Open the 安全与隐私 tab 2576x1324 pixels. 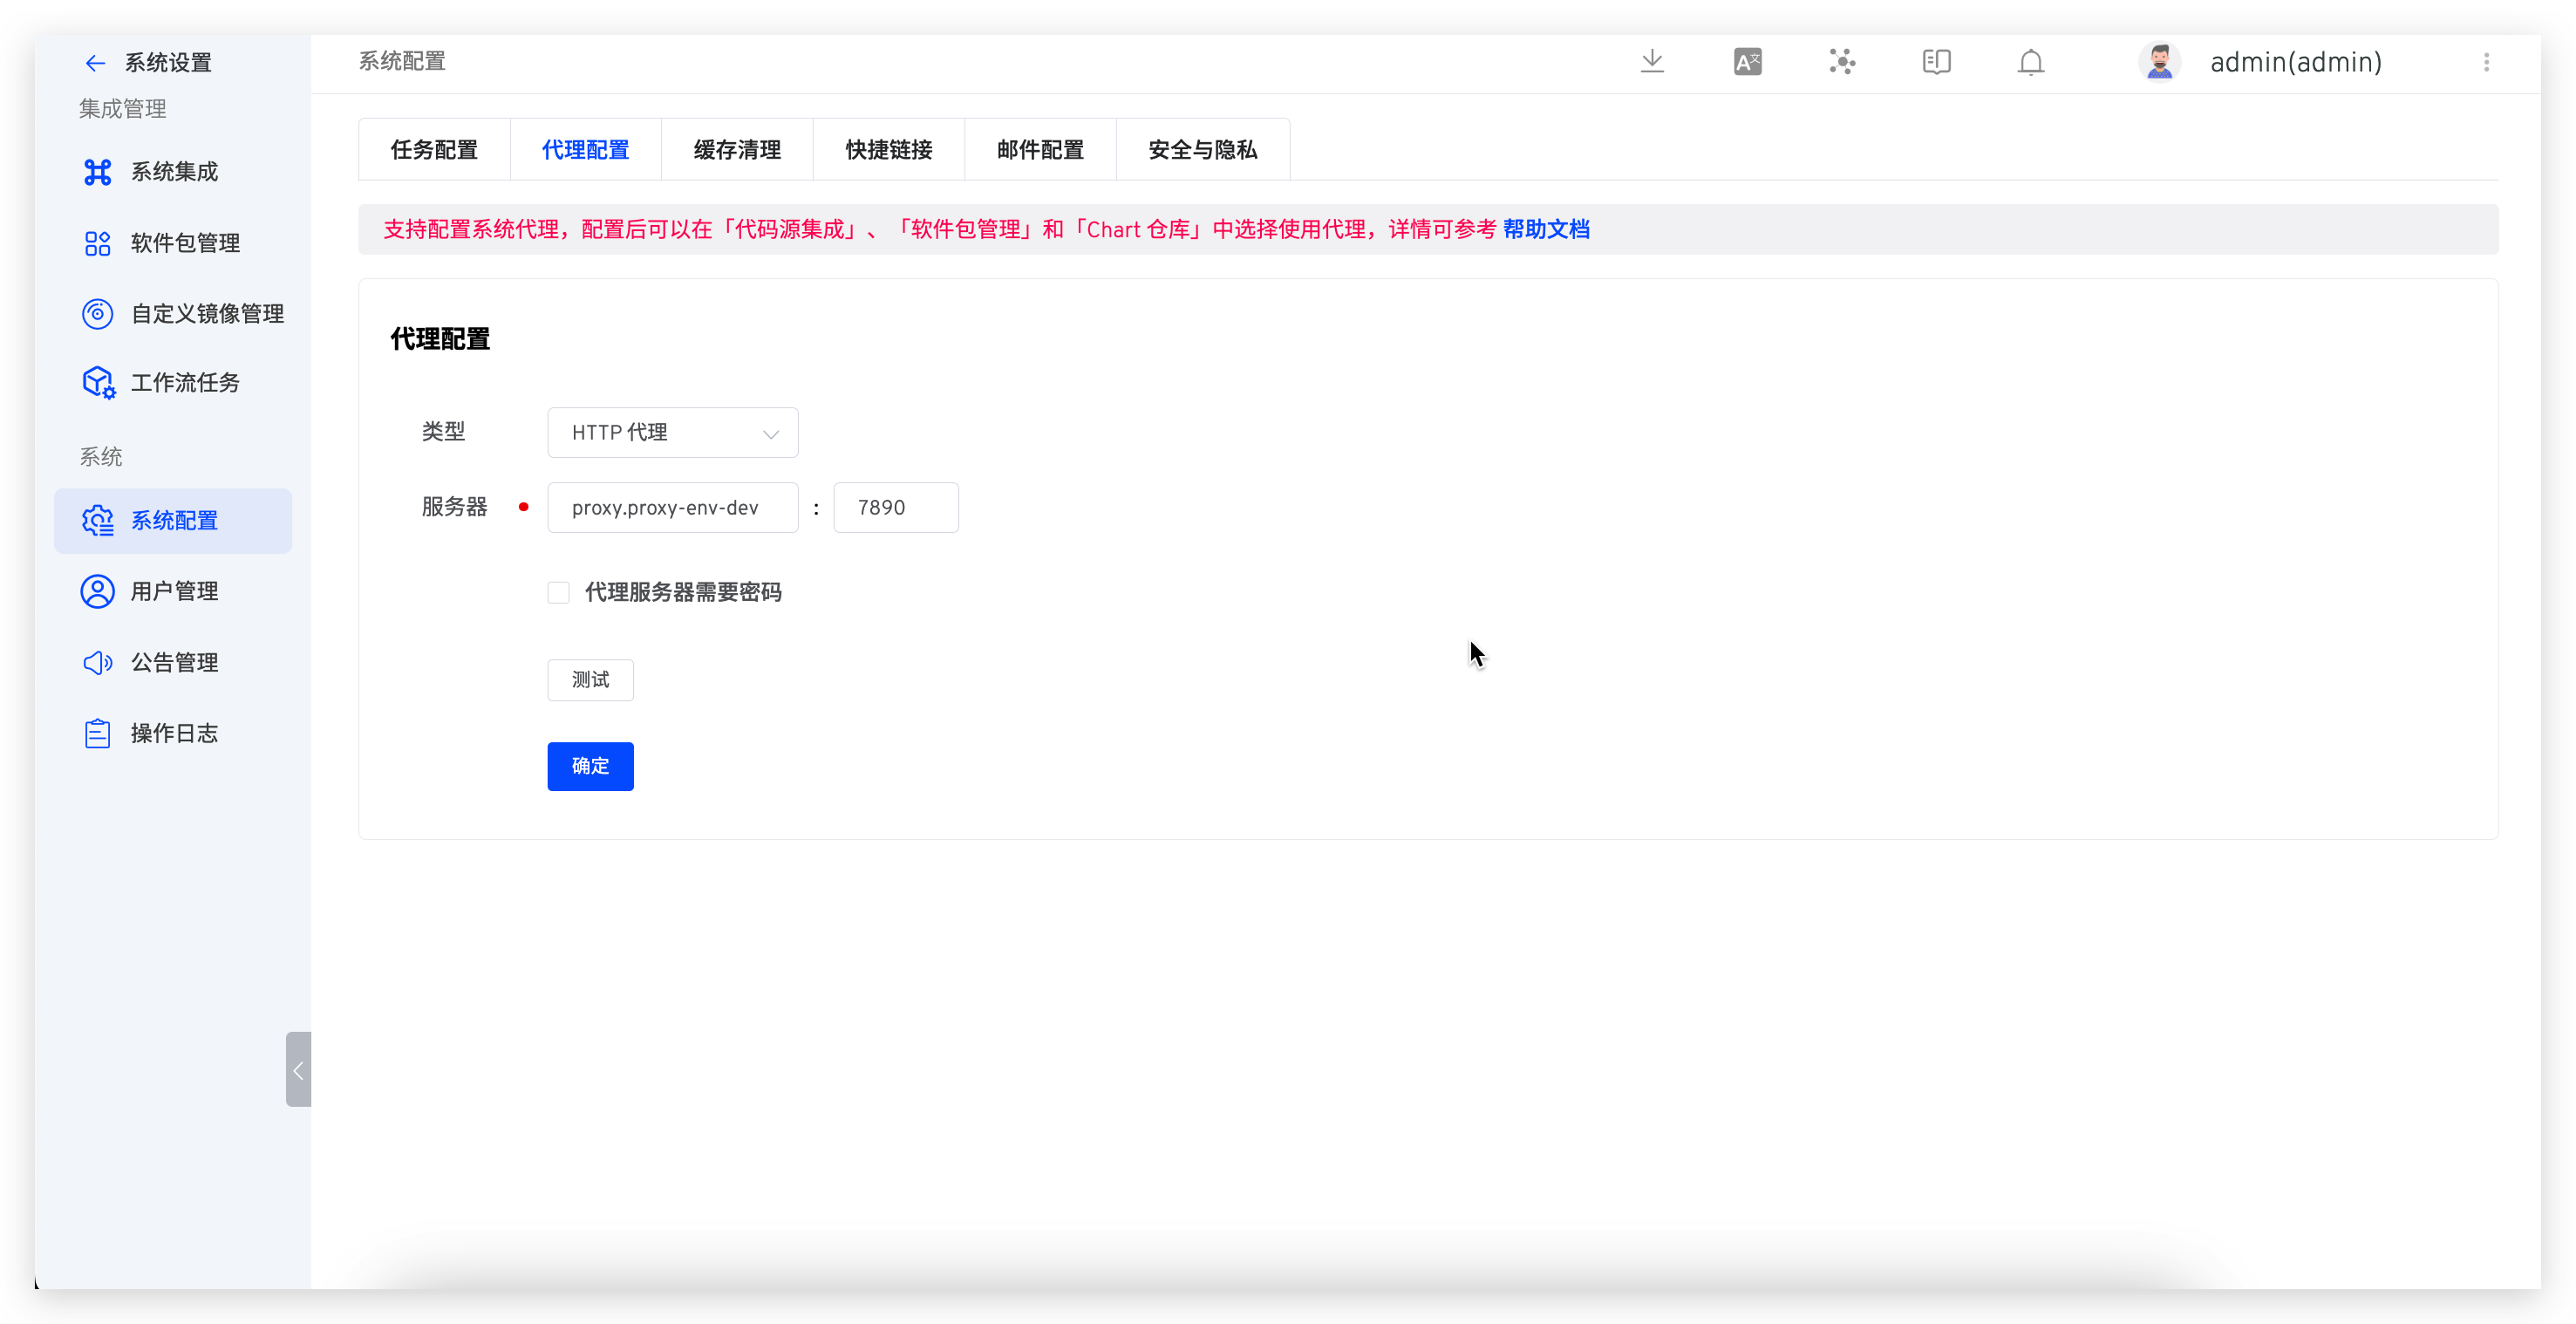1202,149
